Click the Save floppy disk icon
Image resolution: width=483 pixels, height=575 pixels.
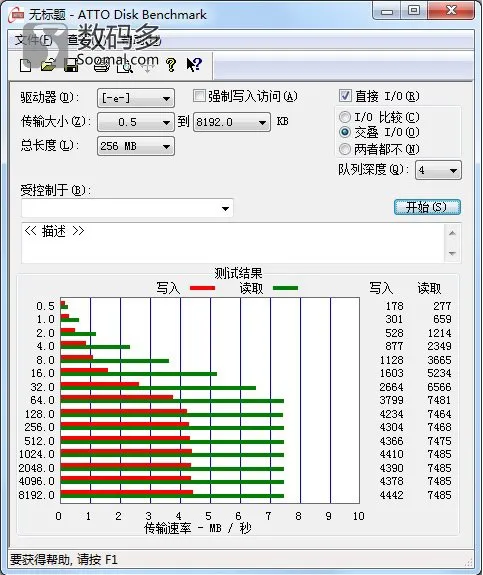pyautogui.click(x=72, y=65)
